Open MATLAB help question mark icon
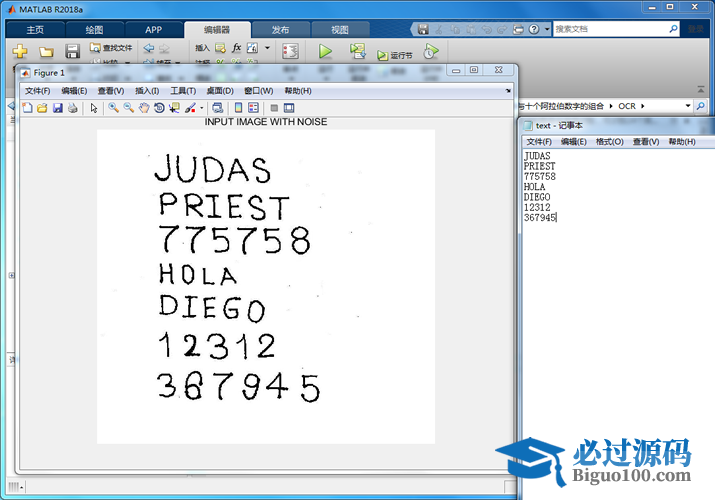This screenshot has width=715, height=500. 534,29
